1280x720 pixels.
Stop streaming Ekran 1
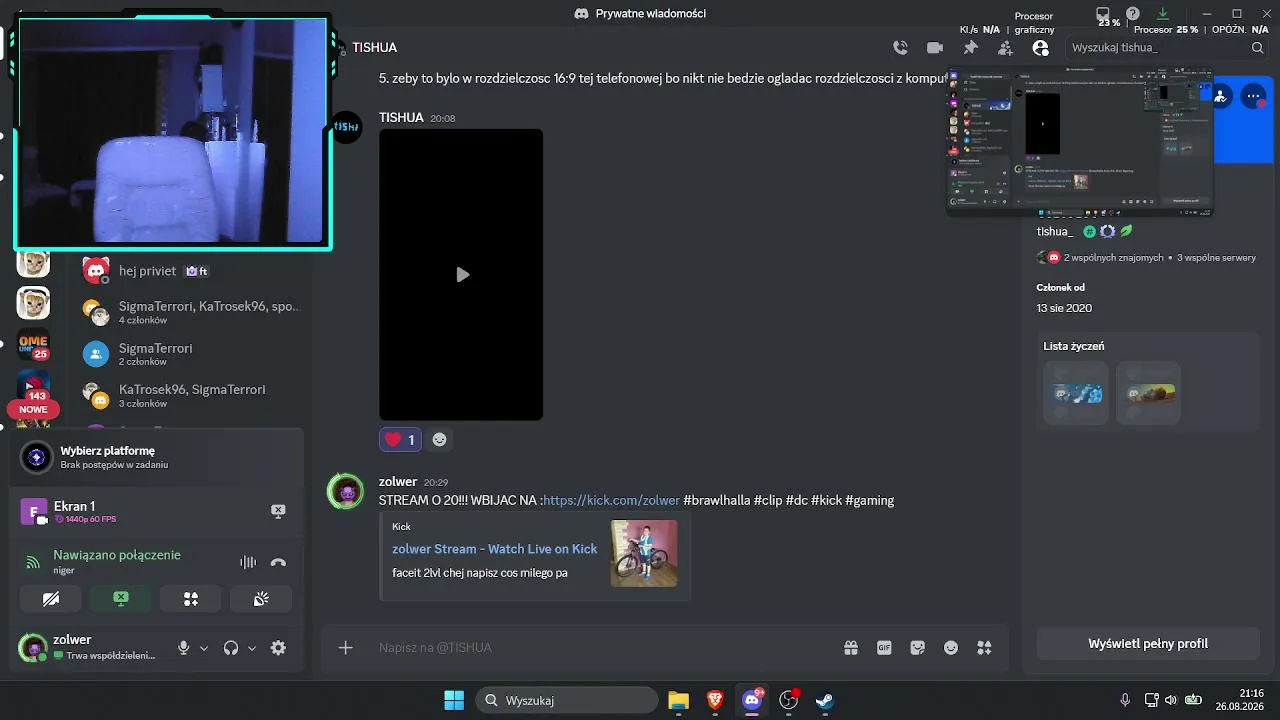[278, 511]
